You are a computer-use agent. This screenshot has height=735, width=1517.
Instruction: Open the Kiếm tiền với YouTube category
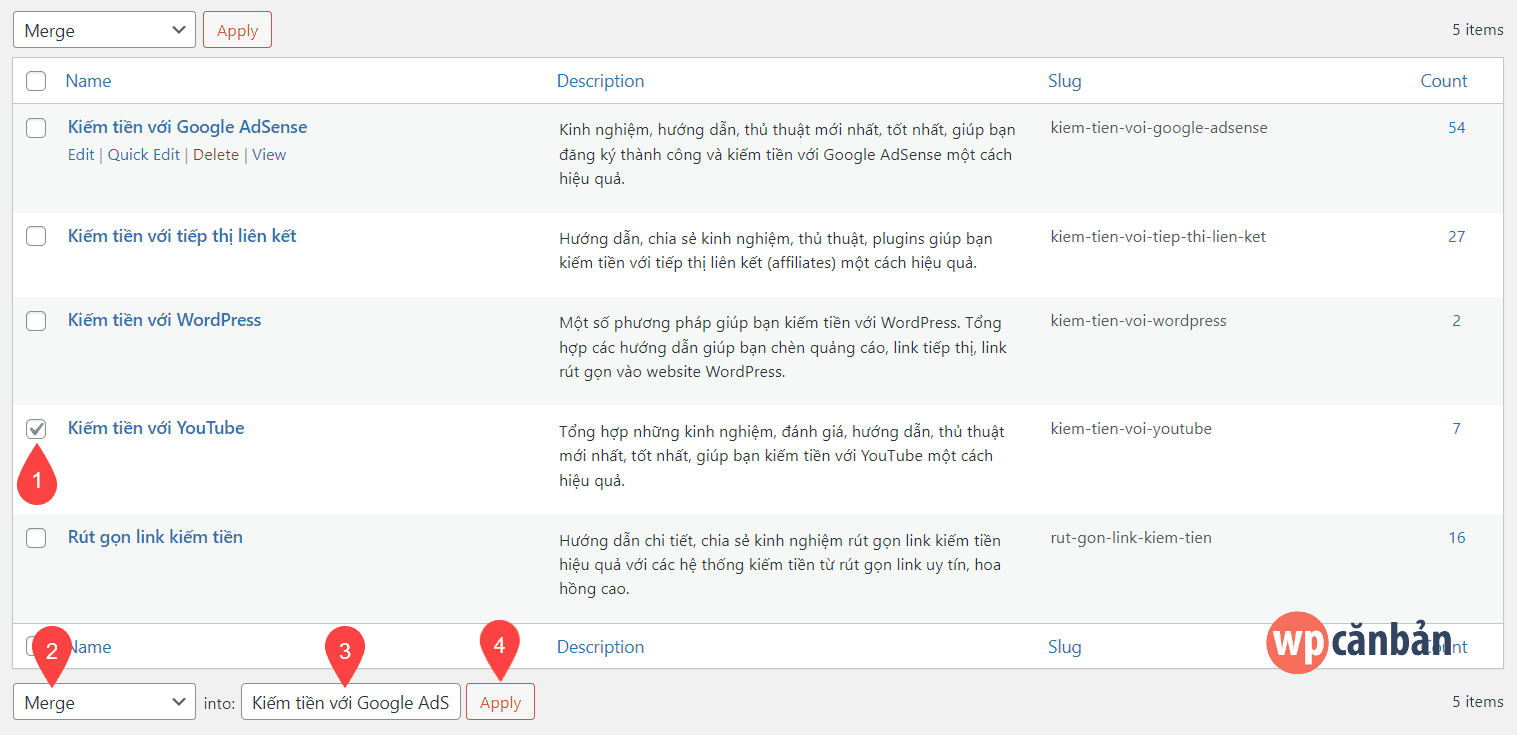coord(156,428)
